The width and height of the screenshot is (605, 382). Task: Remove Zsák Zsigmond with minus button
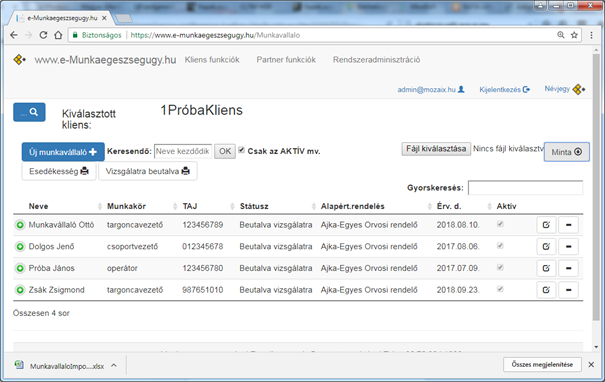coord(568,290)
